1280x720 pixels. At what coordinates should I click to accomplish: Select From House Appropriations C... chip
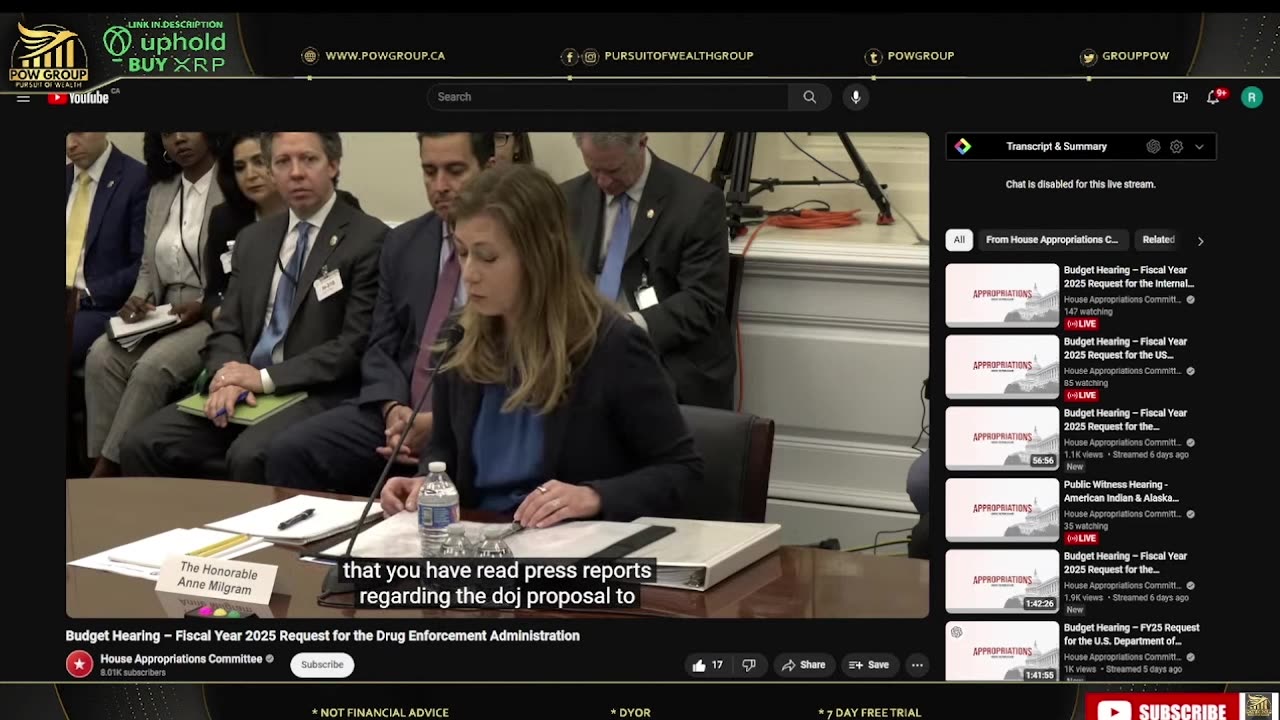(1052, 240)
